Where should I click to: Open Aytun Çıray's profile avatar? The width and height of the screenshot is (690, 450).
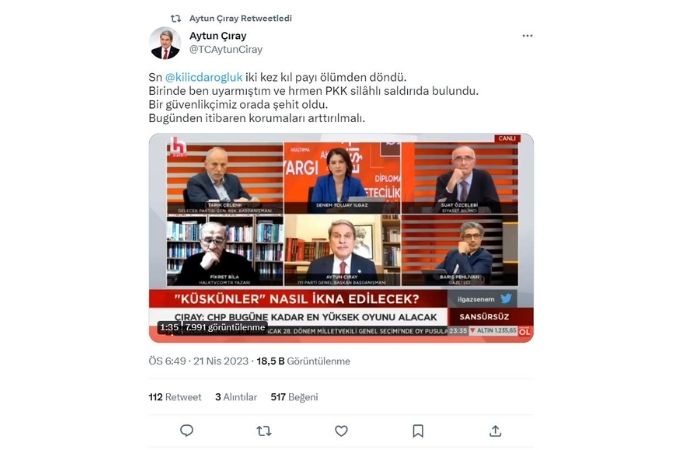pos(165,43)
